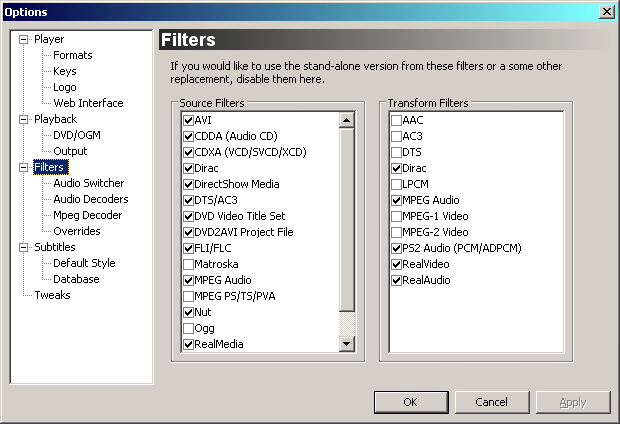This screenshot has width=620, height=424.
Task: Go to the Tweaks options page
Action: coord(52,295)
